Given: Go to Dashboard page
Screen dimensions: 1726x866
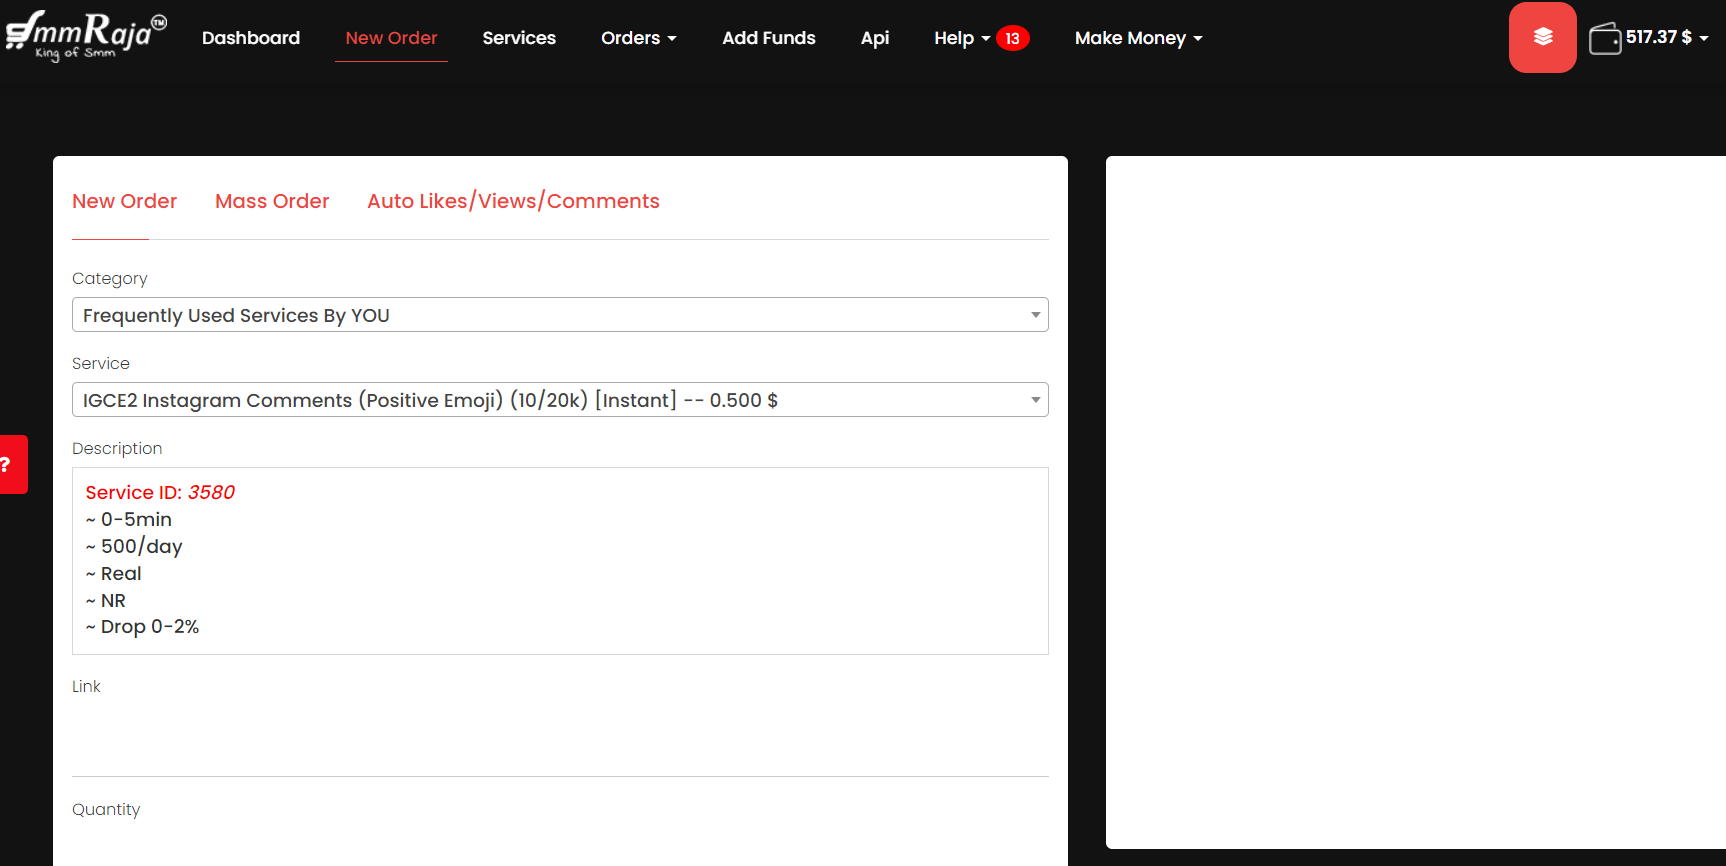Looking at the screenshot, I should coord(251,38).
